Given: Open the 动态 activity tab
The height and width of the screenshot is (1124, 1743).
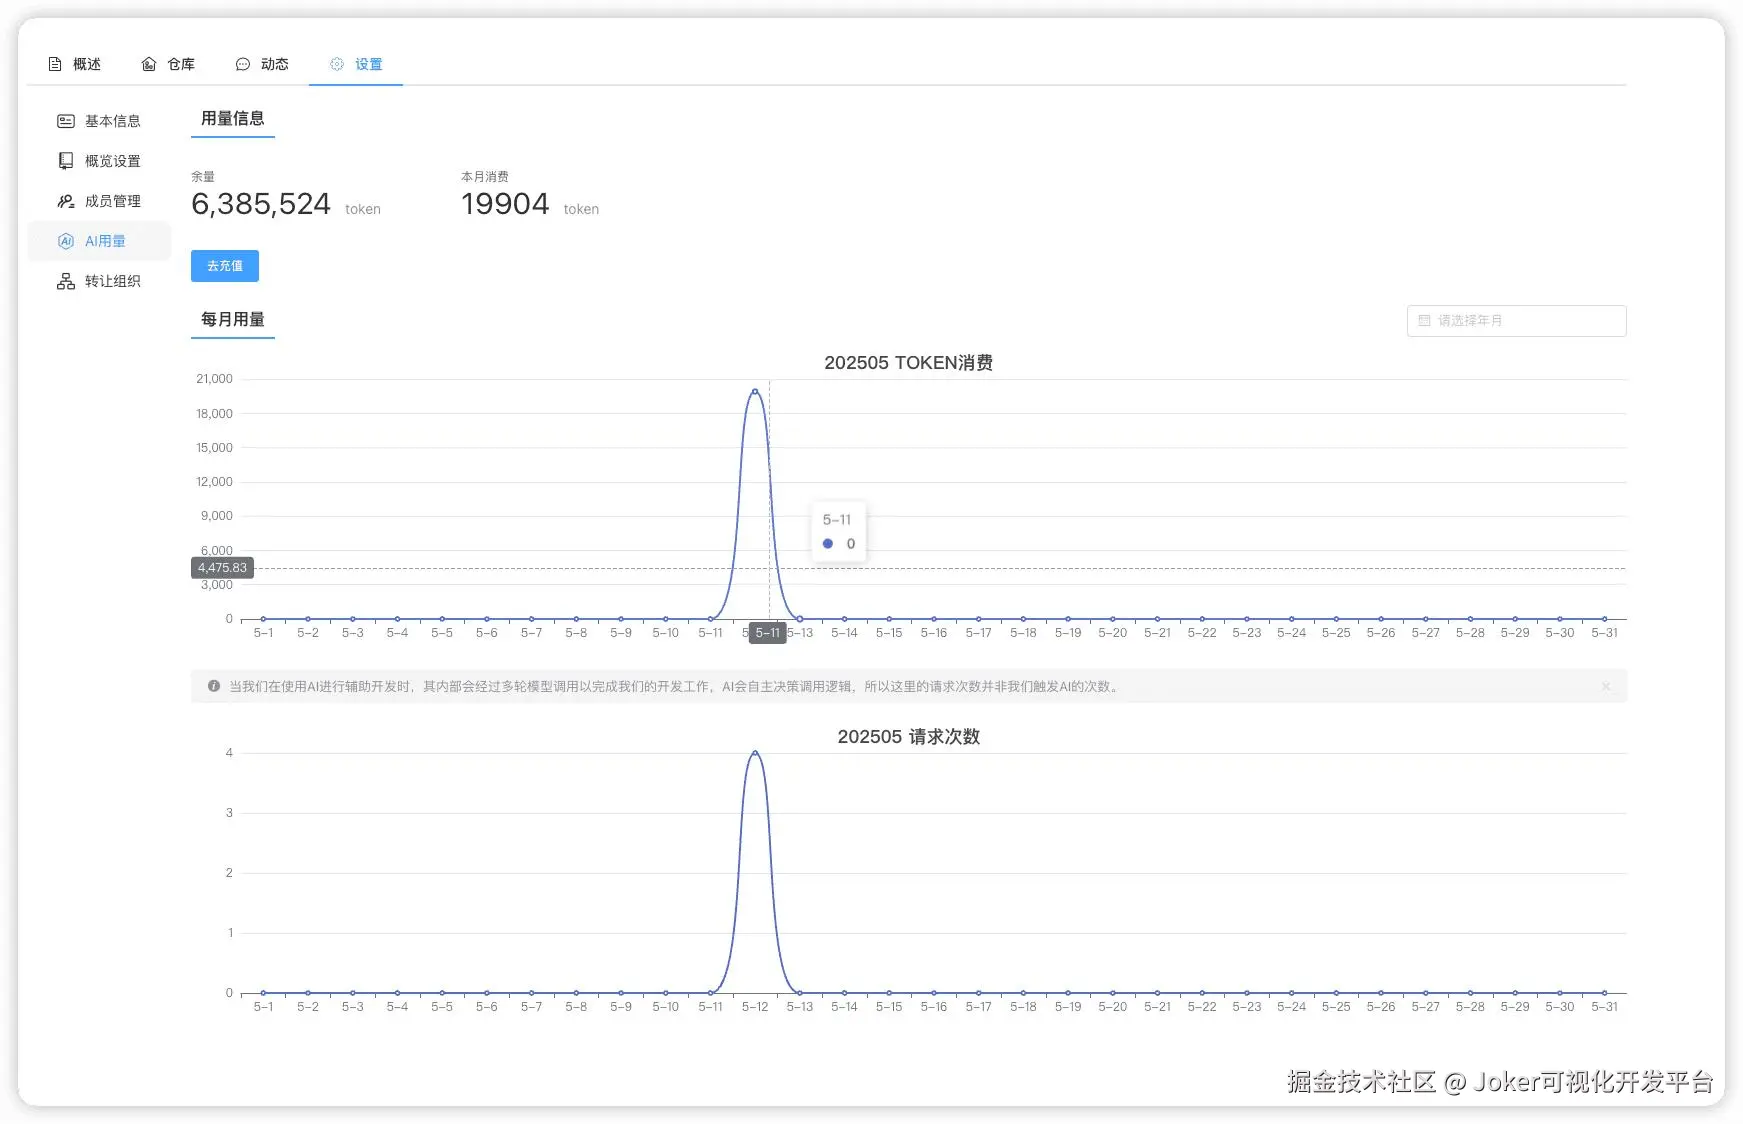Looking at the screenshot, I should (262, 64).
